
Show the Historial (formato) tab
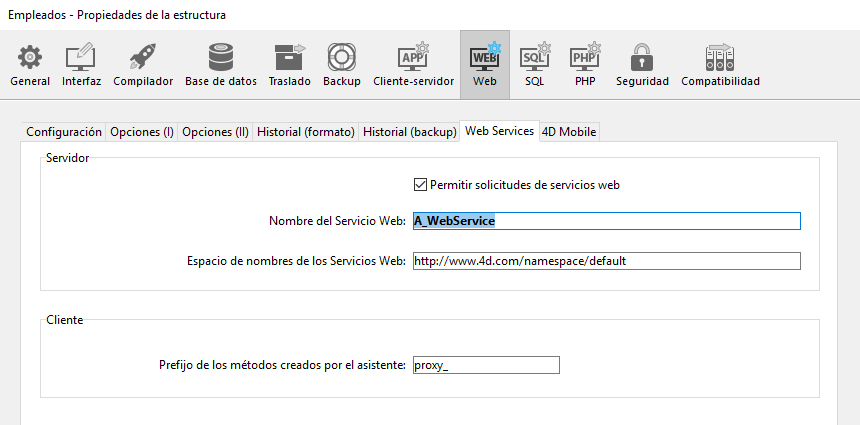(305, 132)
